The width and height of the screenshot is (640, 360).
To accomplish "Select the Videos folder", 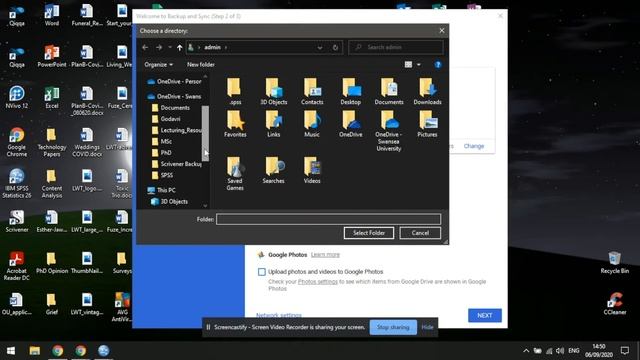I will tap(312, 170).
